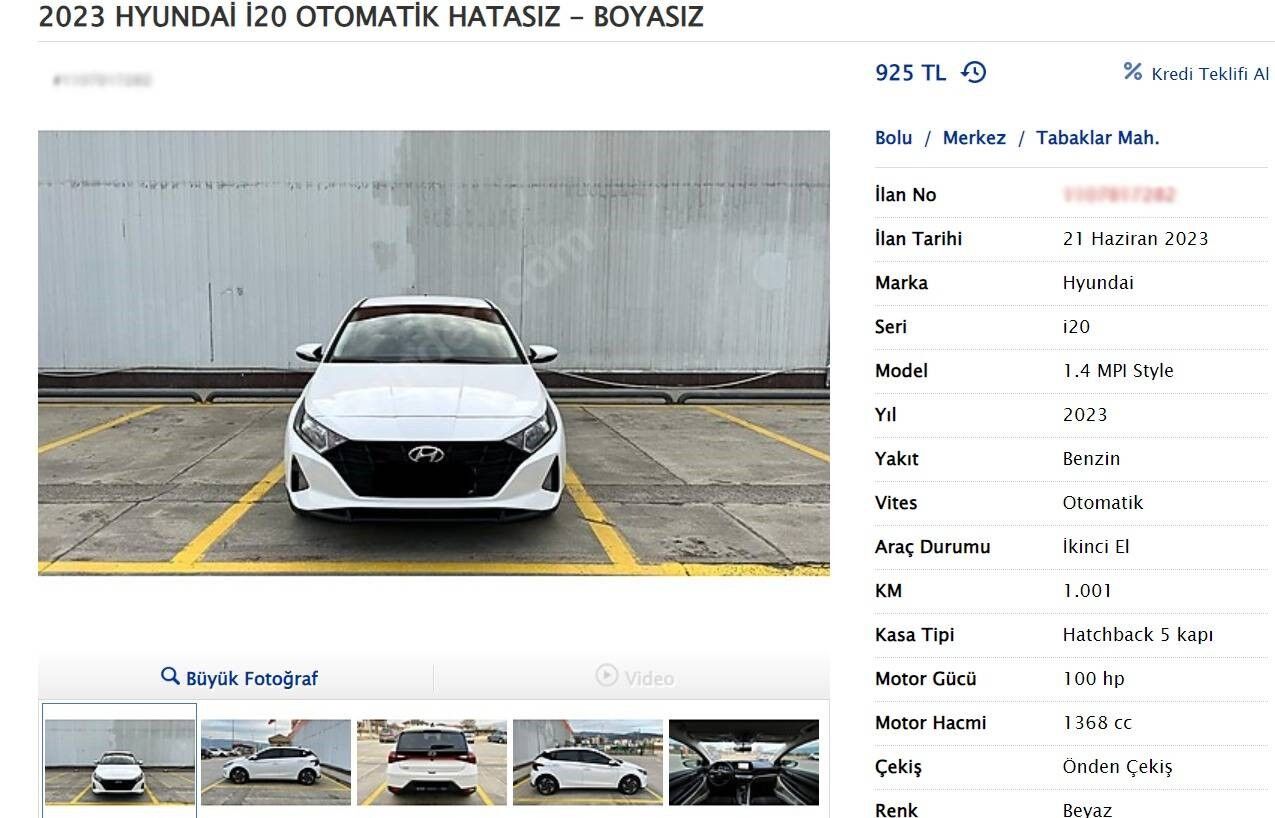Select the front-view car thumbnail
This screenshot has width=1275, height=818.
click(119, 761)
